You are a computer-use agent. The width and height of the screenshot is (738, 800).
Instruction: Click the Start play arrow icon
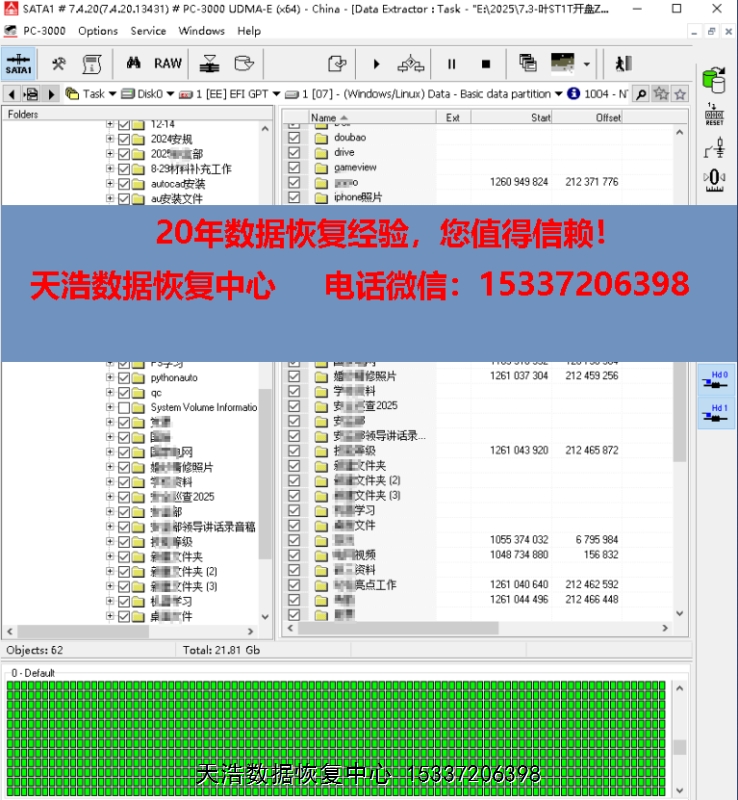coord(377,64)
